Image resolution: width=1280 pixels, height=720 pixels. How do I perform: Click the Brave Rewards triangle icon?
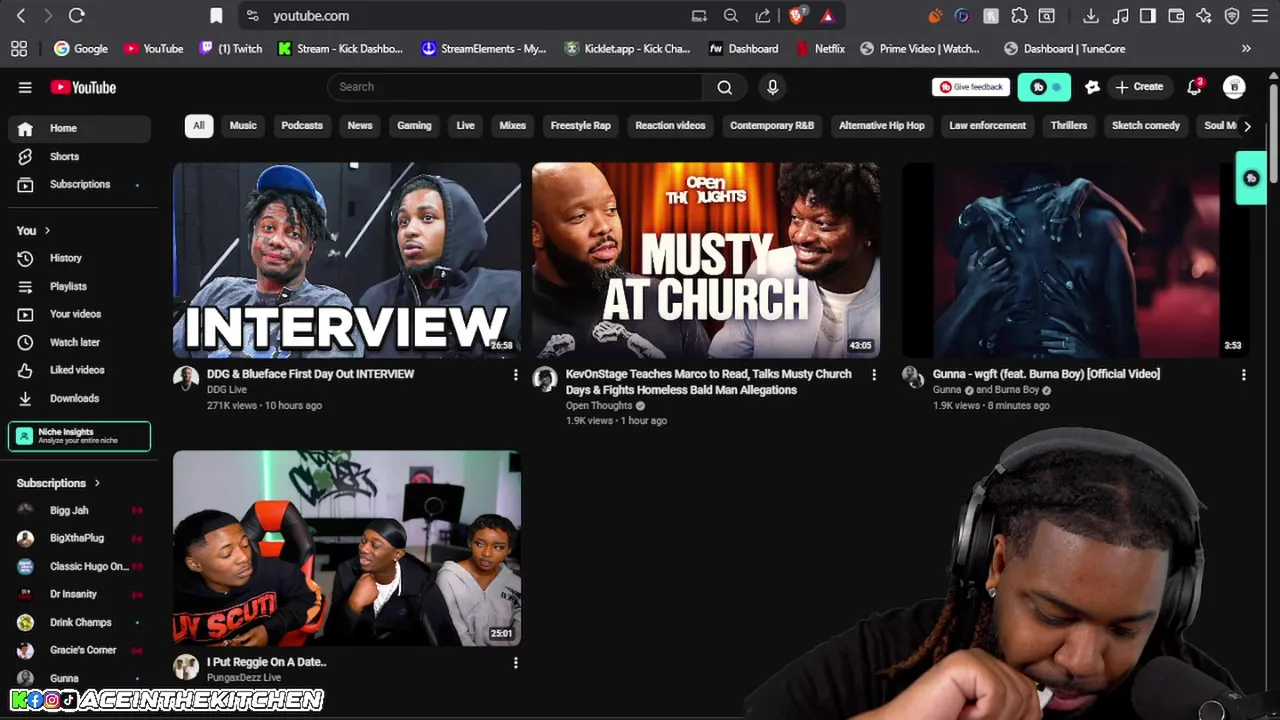click(x=827, y=16)
